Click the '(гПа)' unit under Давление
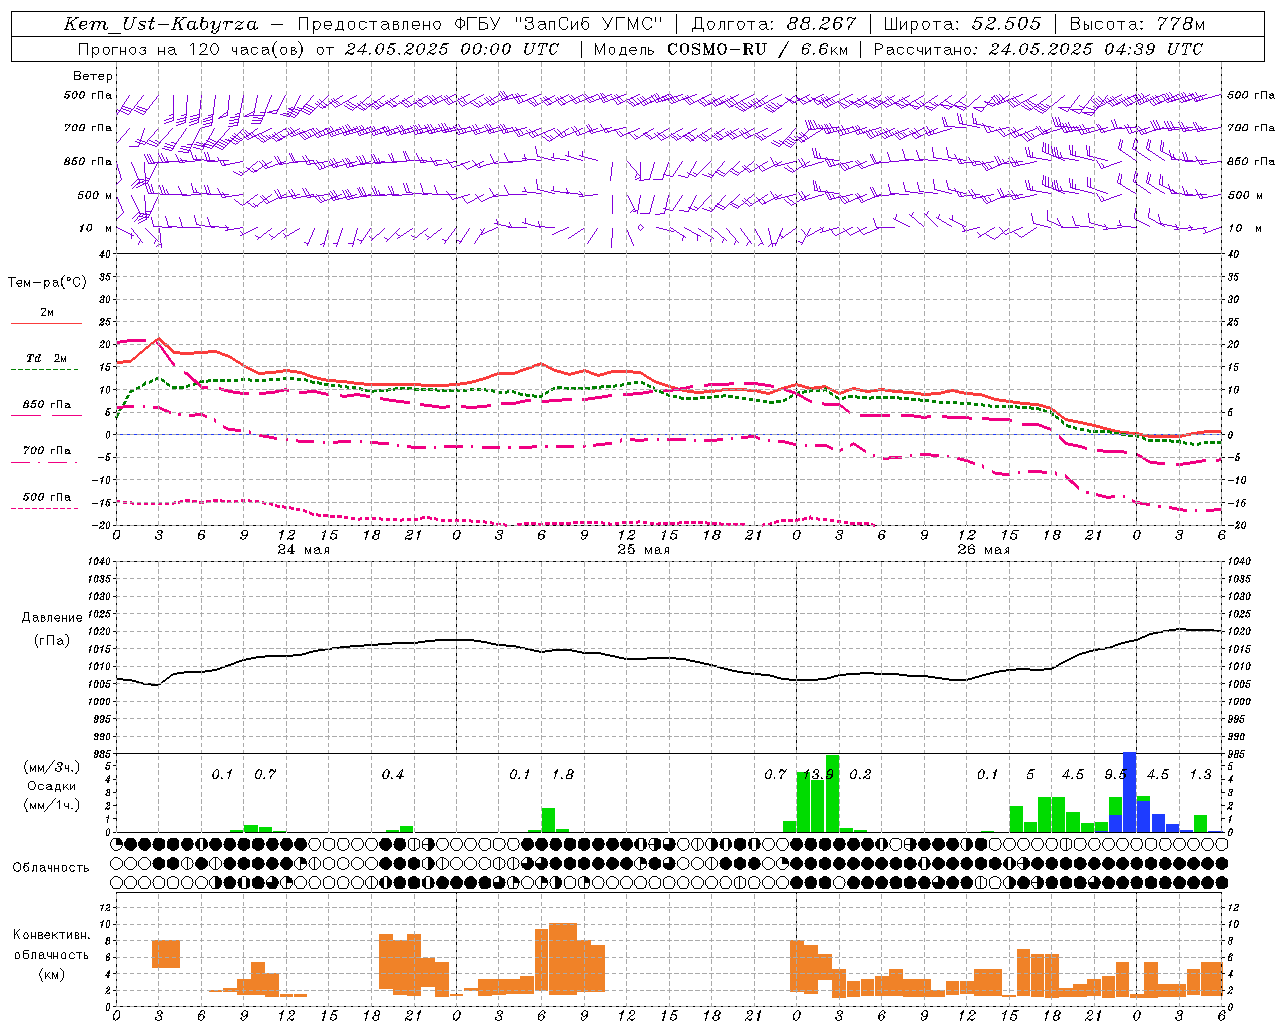Image resolution: width=1280 pixels, height=1024 pixels. [52, 640]
